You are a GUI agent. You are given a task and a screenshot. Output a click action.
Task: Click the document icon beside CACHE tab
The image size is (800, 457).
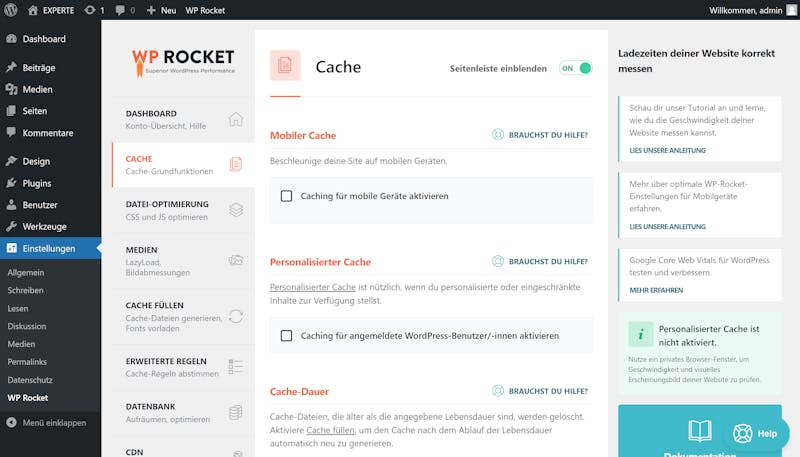[x=236, y=164]
